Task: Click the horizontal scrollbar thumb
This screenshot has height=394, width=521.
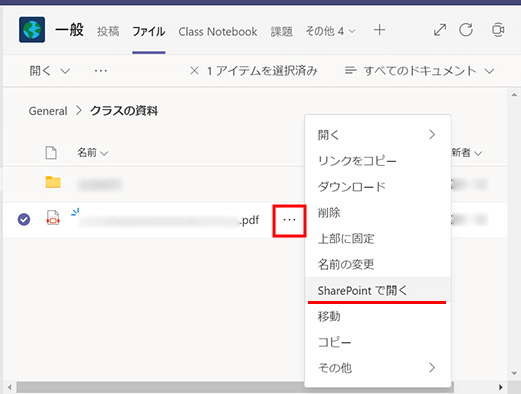Action: (235, 387)
